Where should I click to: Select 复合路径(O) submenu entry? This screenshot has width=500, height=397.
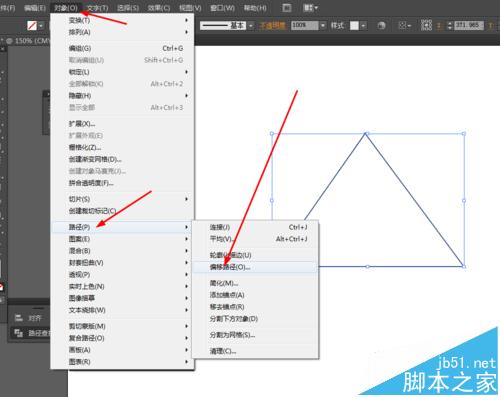(122, 338)
